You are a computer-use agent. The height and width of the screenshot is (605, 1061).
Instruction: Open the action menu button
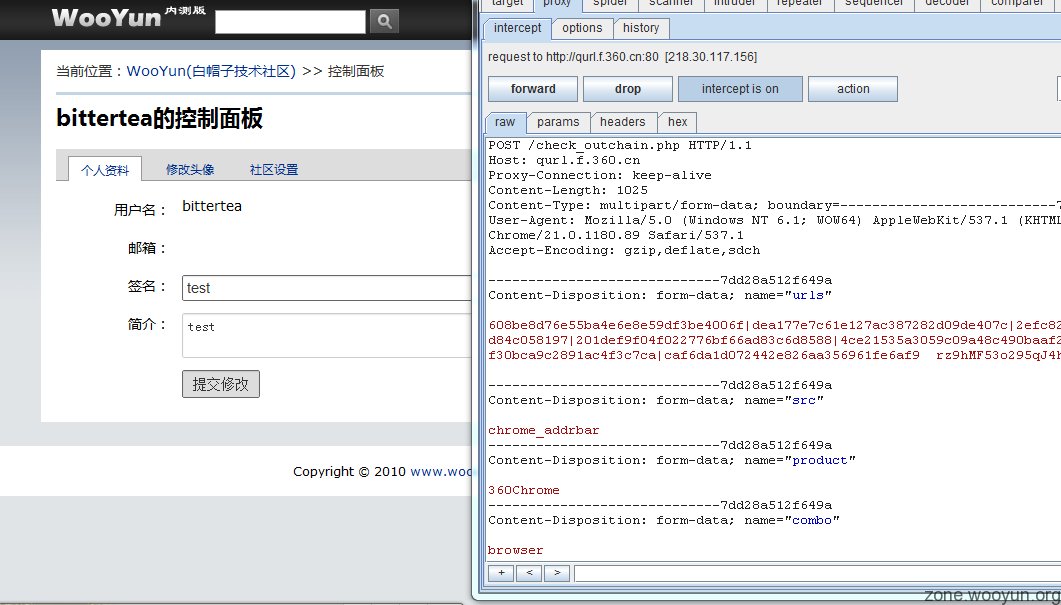pos(853,89)
